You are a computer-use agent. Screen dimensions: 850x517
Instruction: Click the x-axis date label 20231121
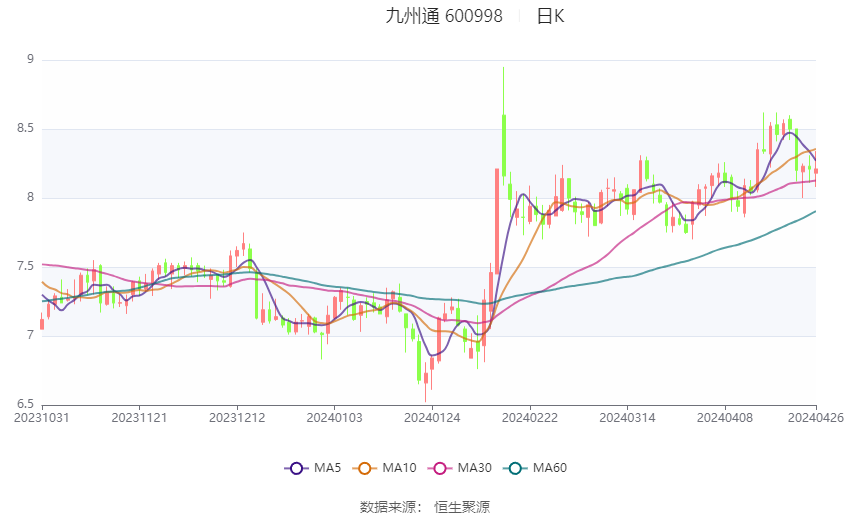point(139,418)
